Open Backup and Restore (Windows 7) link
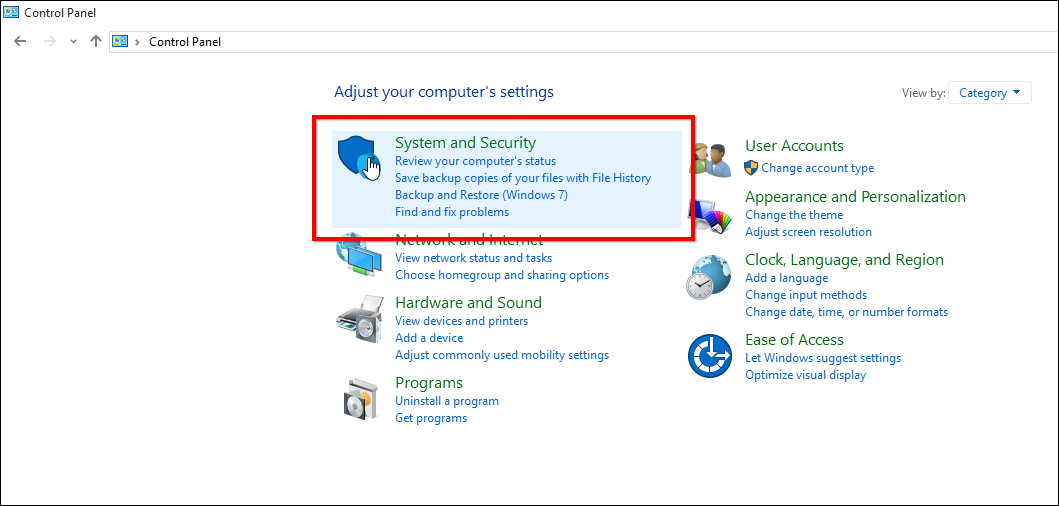Viewport: 1059px width, 506px height. [482, 195]
